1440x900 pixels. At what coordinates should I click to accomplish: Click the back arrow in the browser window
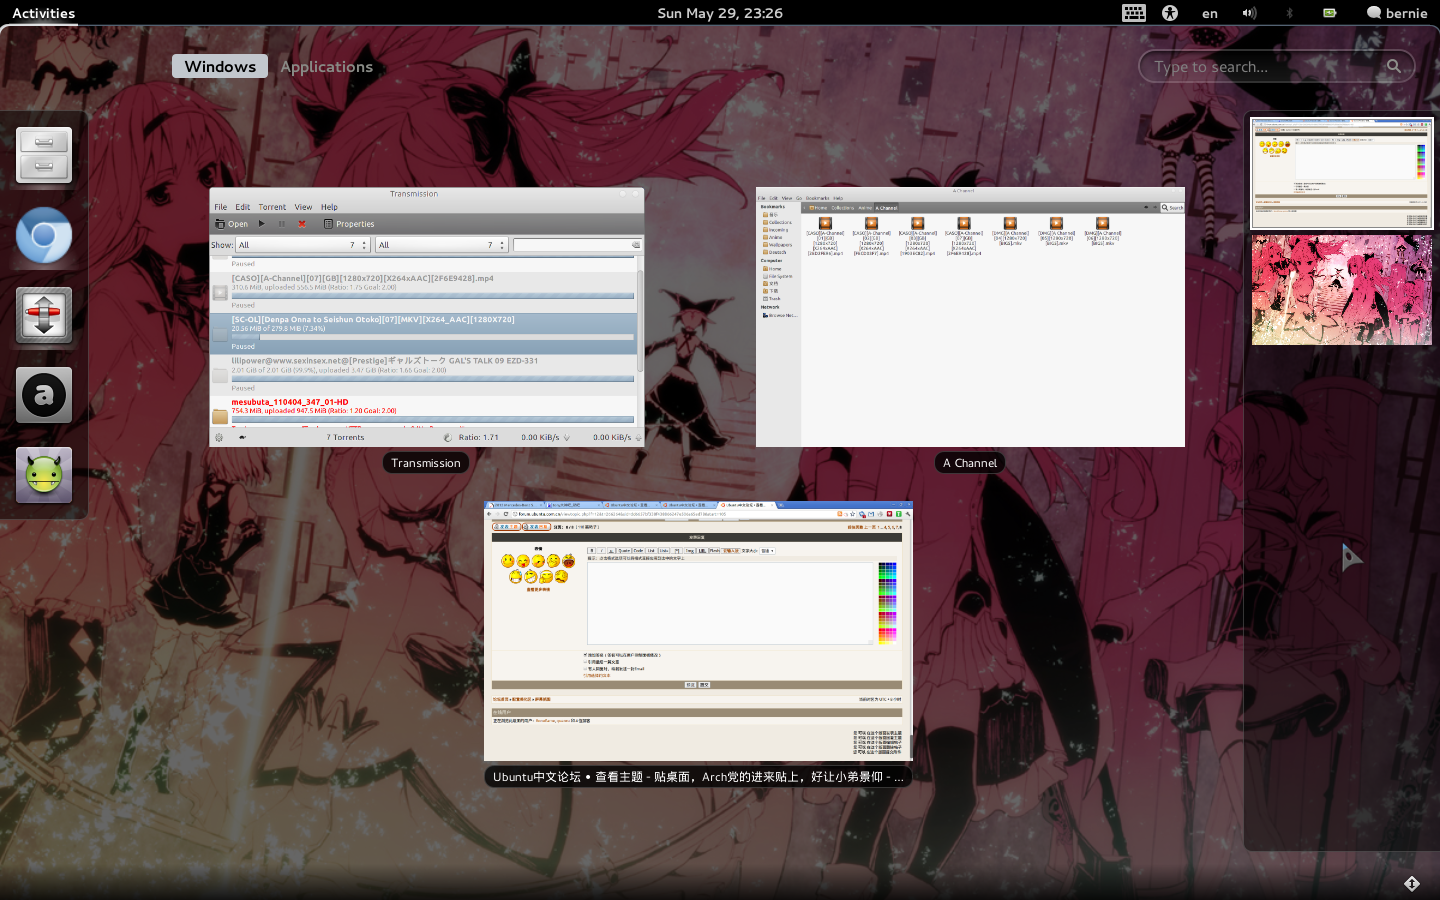click(x=489, y=514)
